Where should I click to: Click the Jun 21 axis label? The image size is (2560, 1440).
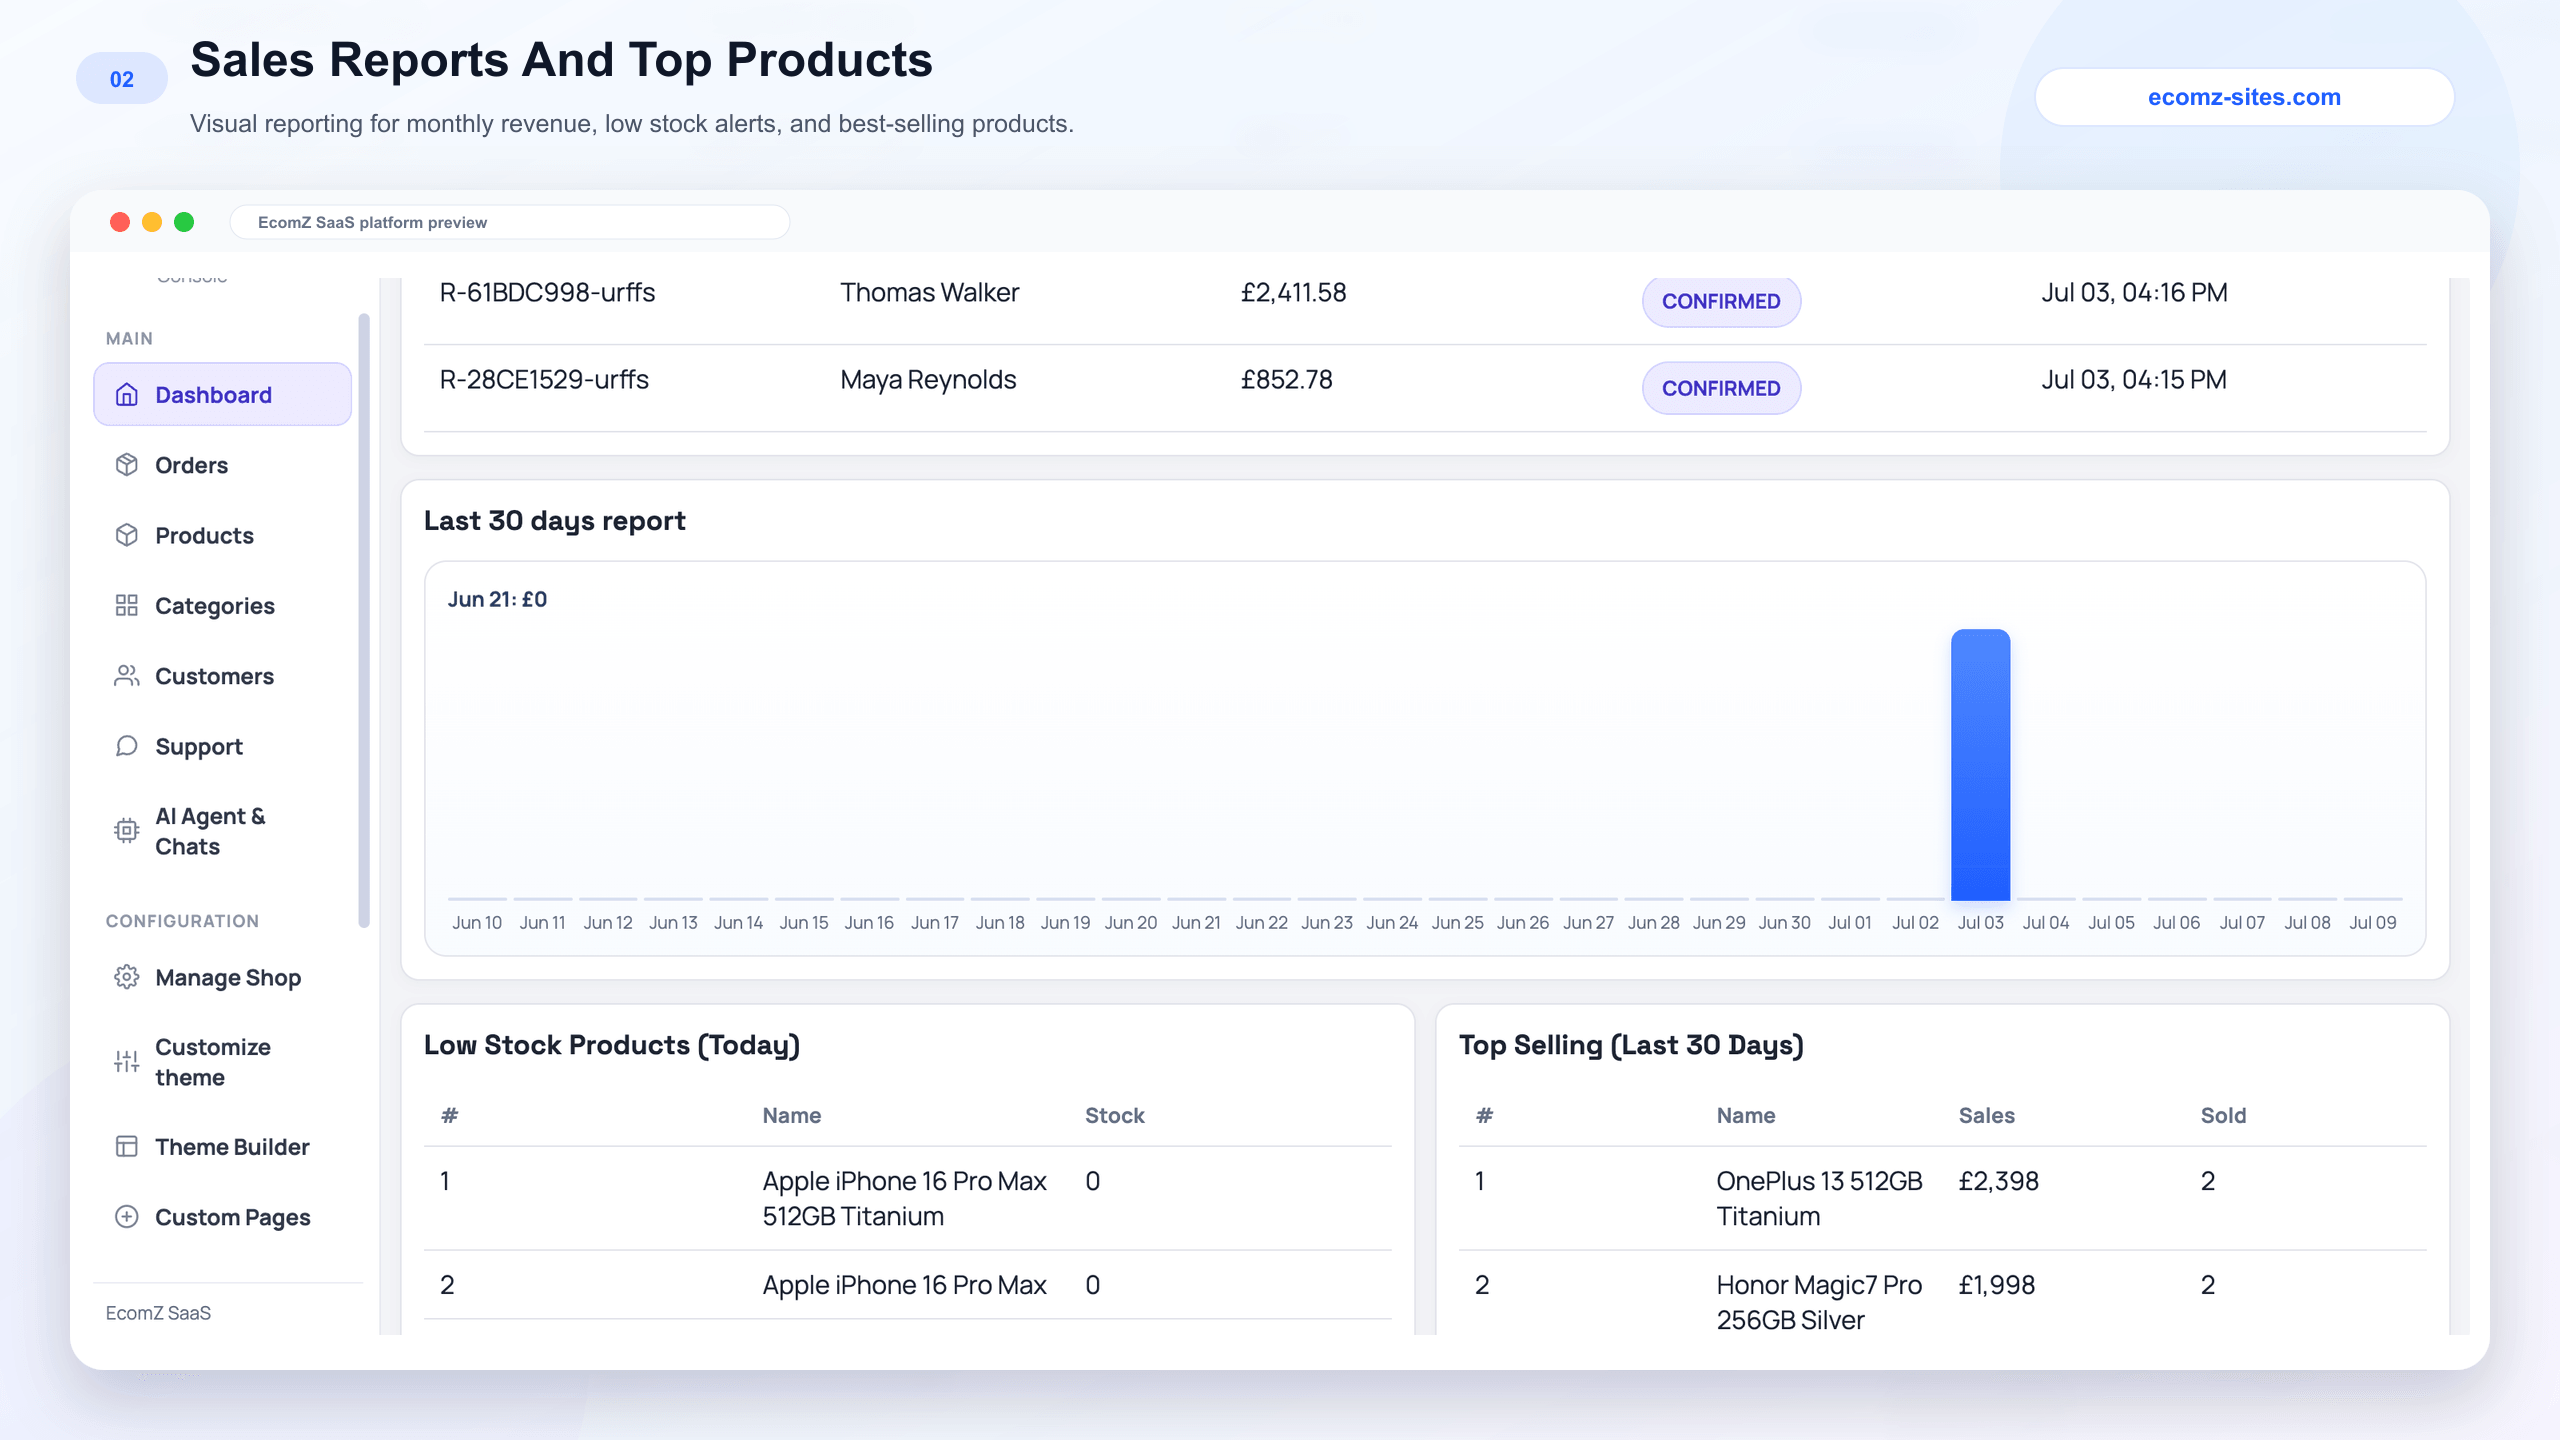(x=1196, y=922)
